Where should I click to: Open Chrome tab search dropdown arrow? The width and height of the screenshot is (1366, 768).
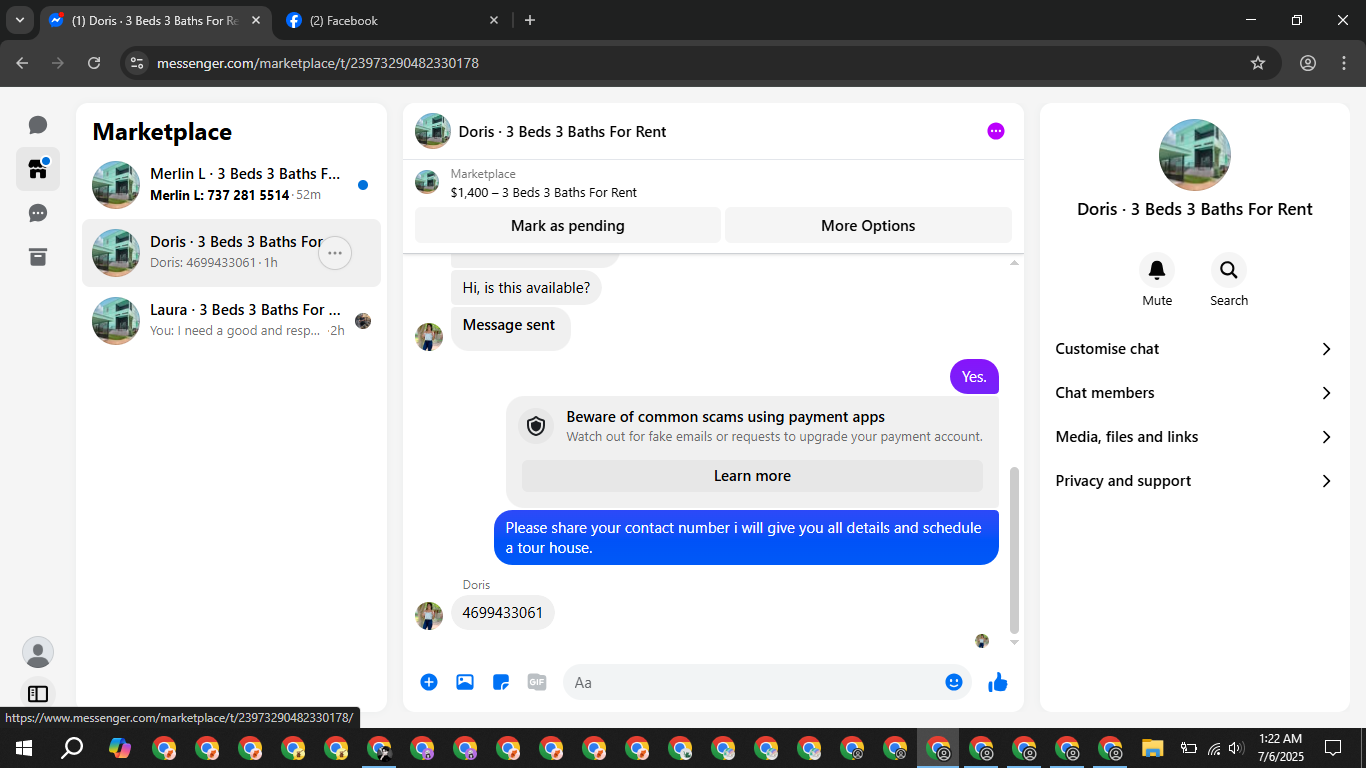(x=19, y=20)
